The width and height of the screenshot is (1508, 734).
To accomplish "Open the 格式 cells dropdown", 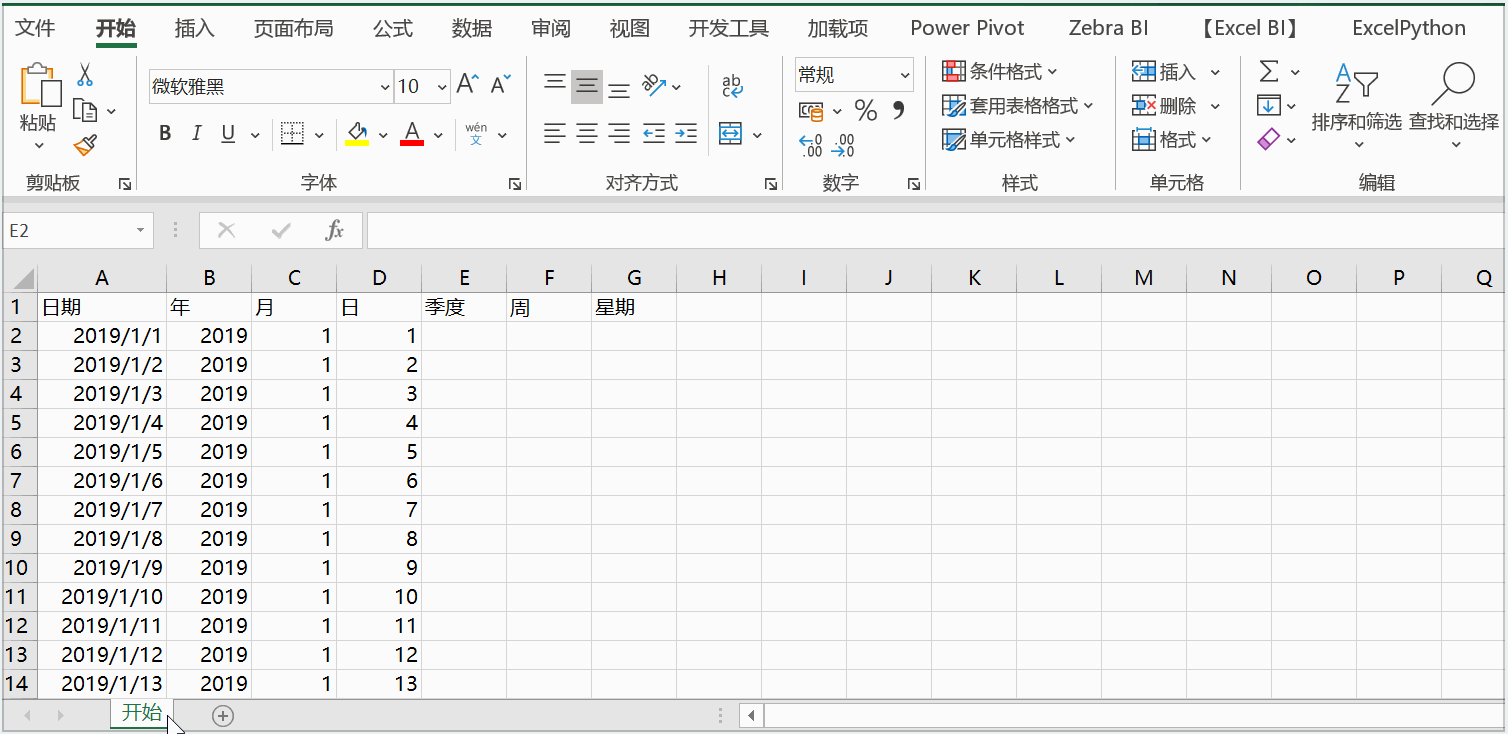I will coord(1171,139).
